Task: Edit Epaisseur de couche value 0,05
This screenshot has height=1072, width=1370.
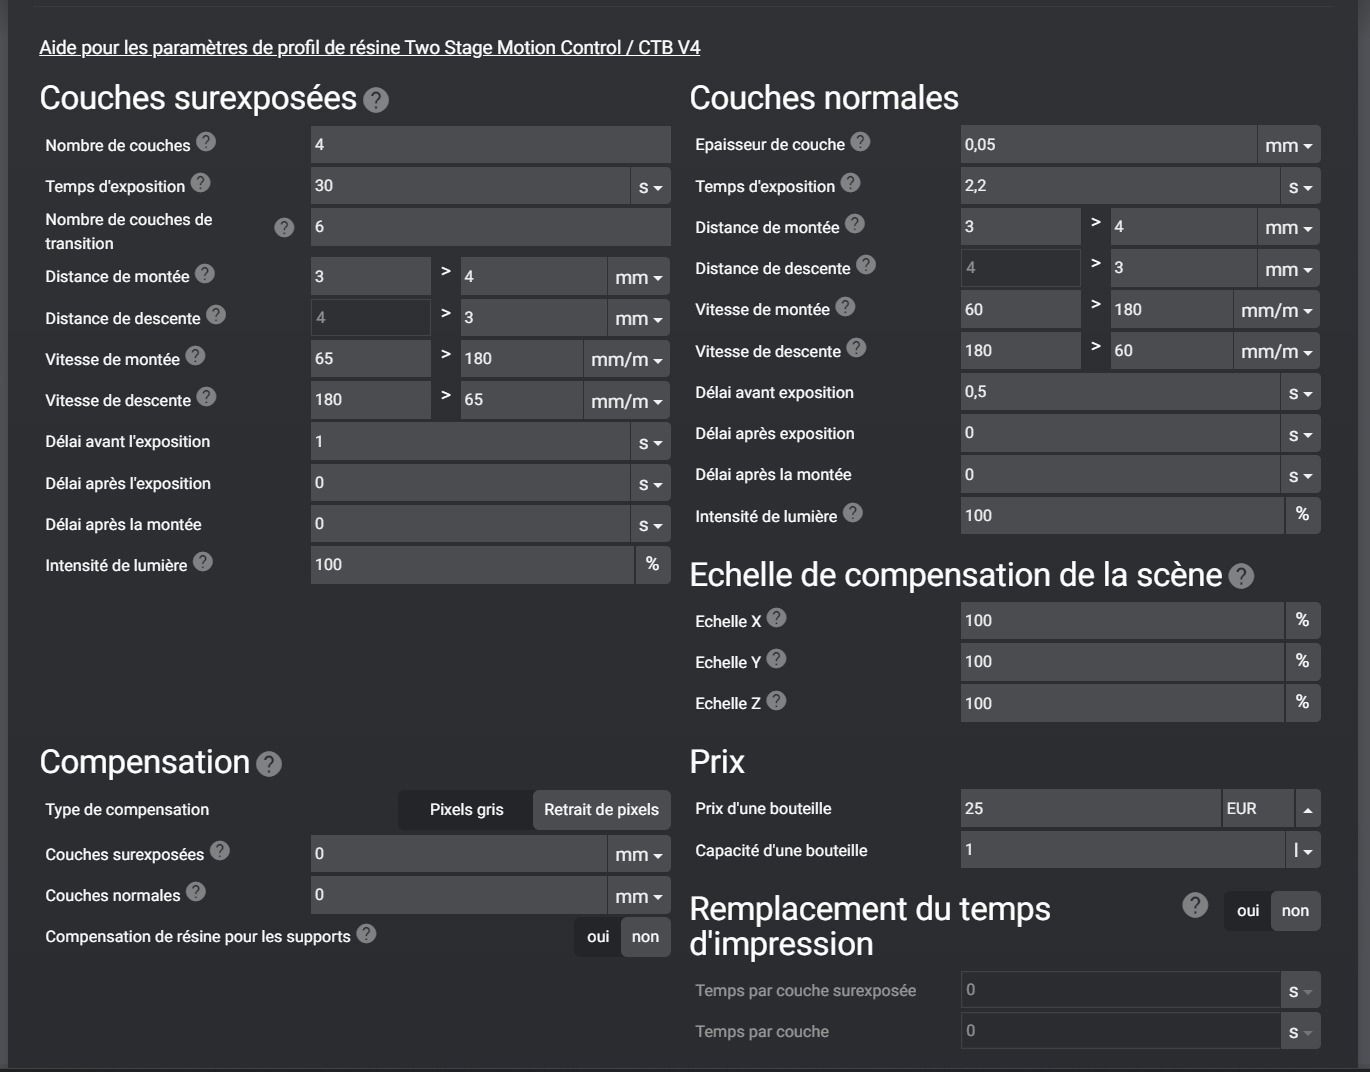Action: coord(1108,144)
